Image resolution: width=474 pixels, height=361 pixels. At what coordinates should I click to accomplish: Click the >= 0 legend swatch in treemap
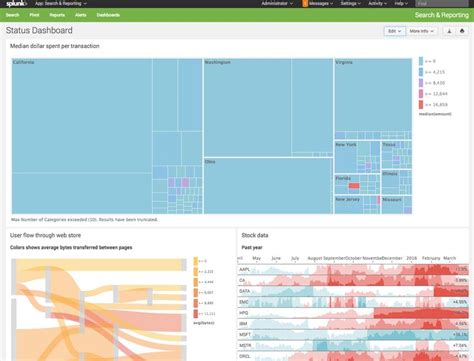coord(421,61)
